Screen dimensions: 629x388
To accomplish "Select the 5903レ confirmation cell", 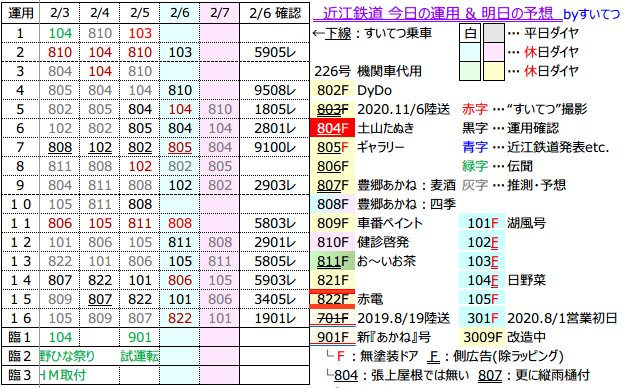I will pyautogui.click(x=275, y=280).
